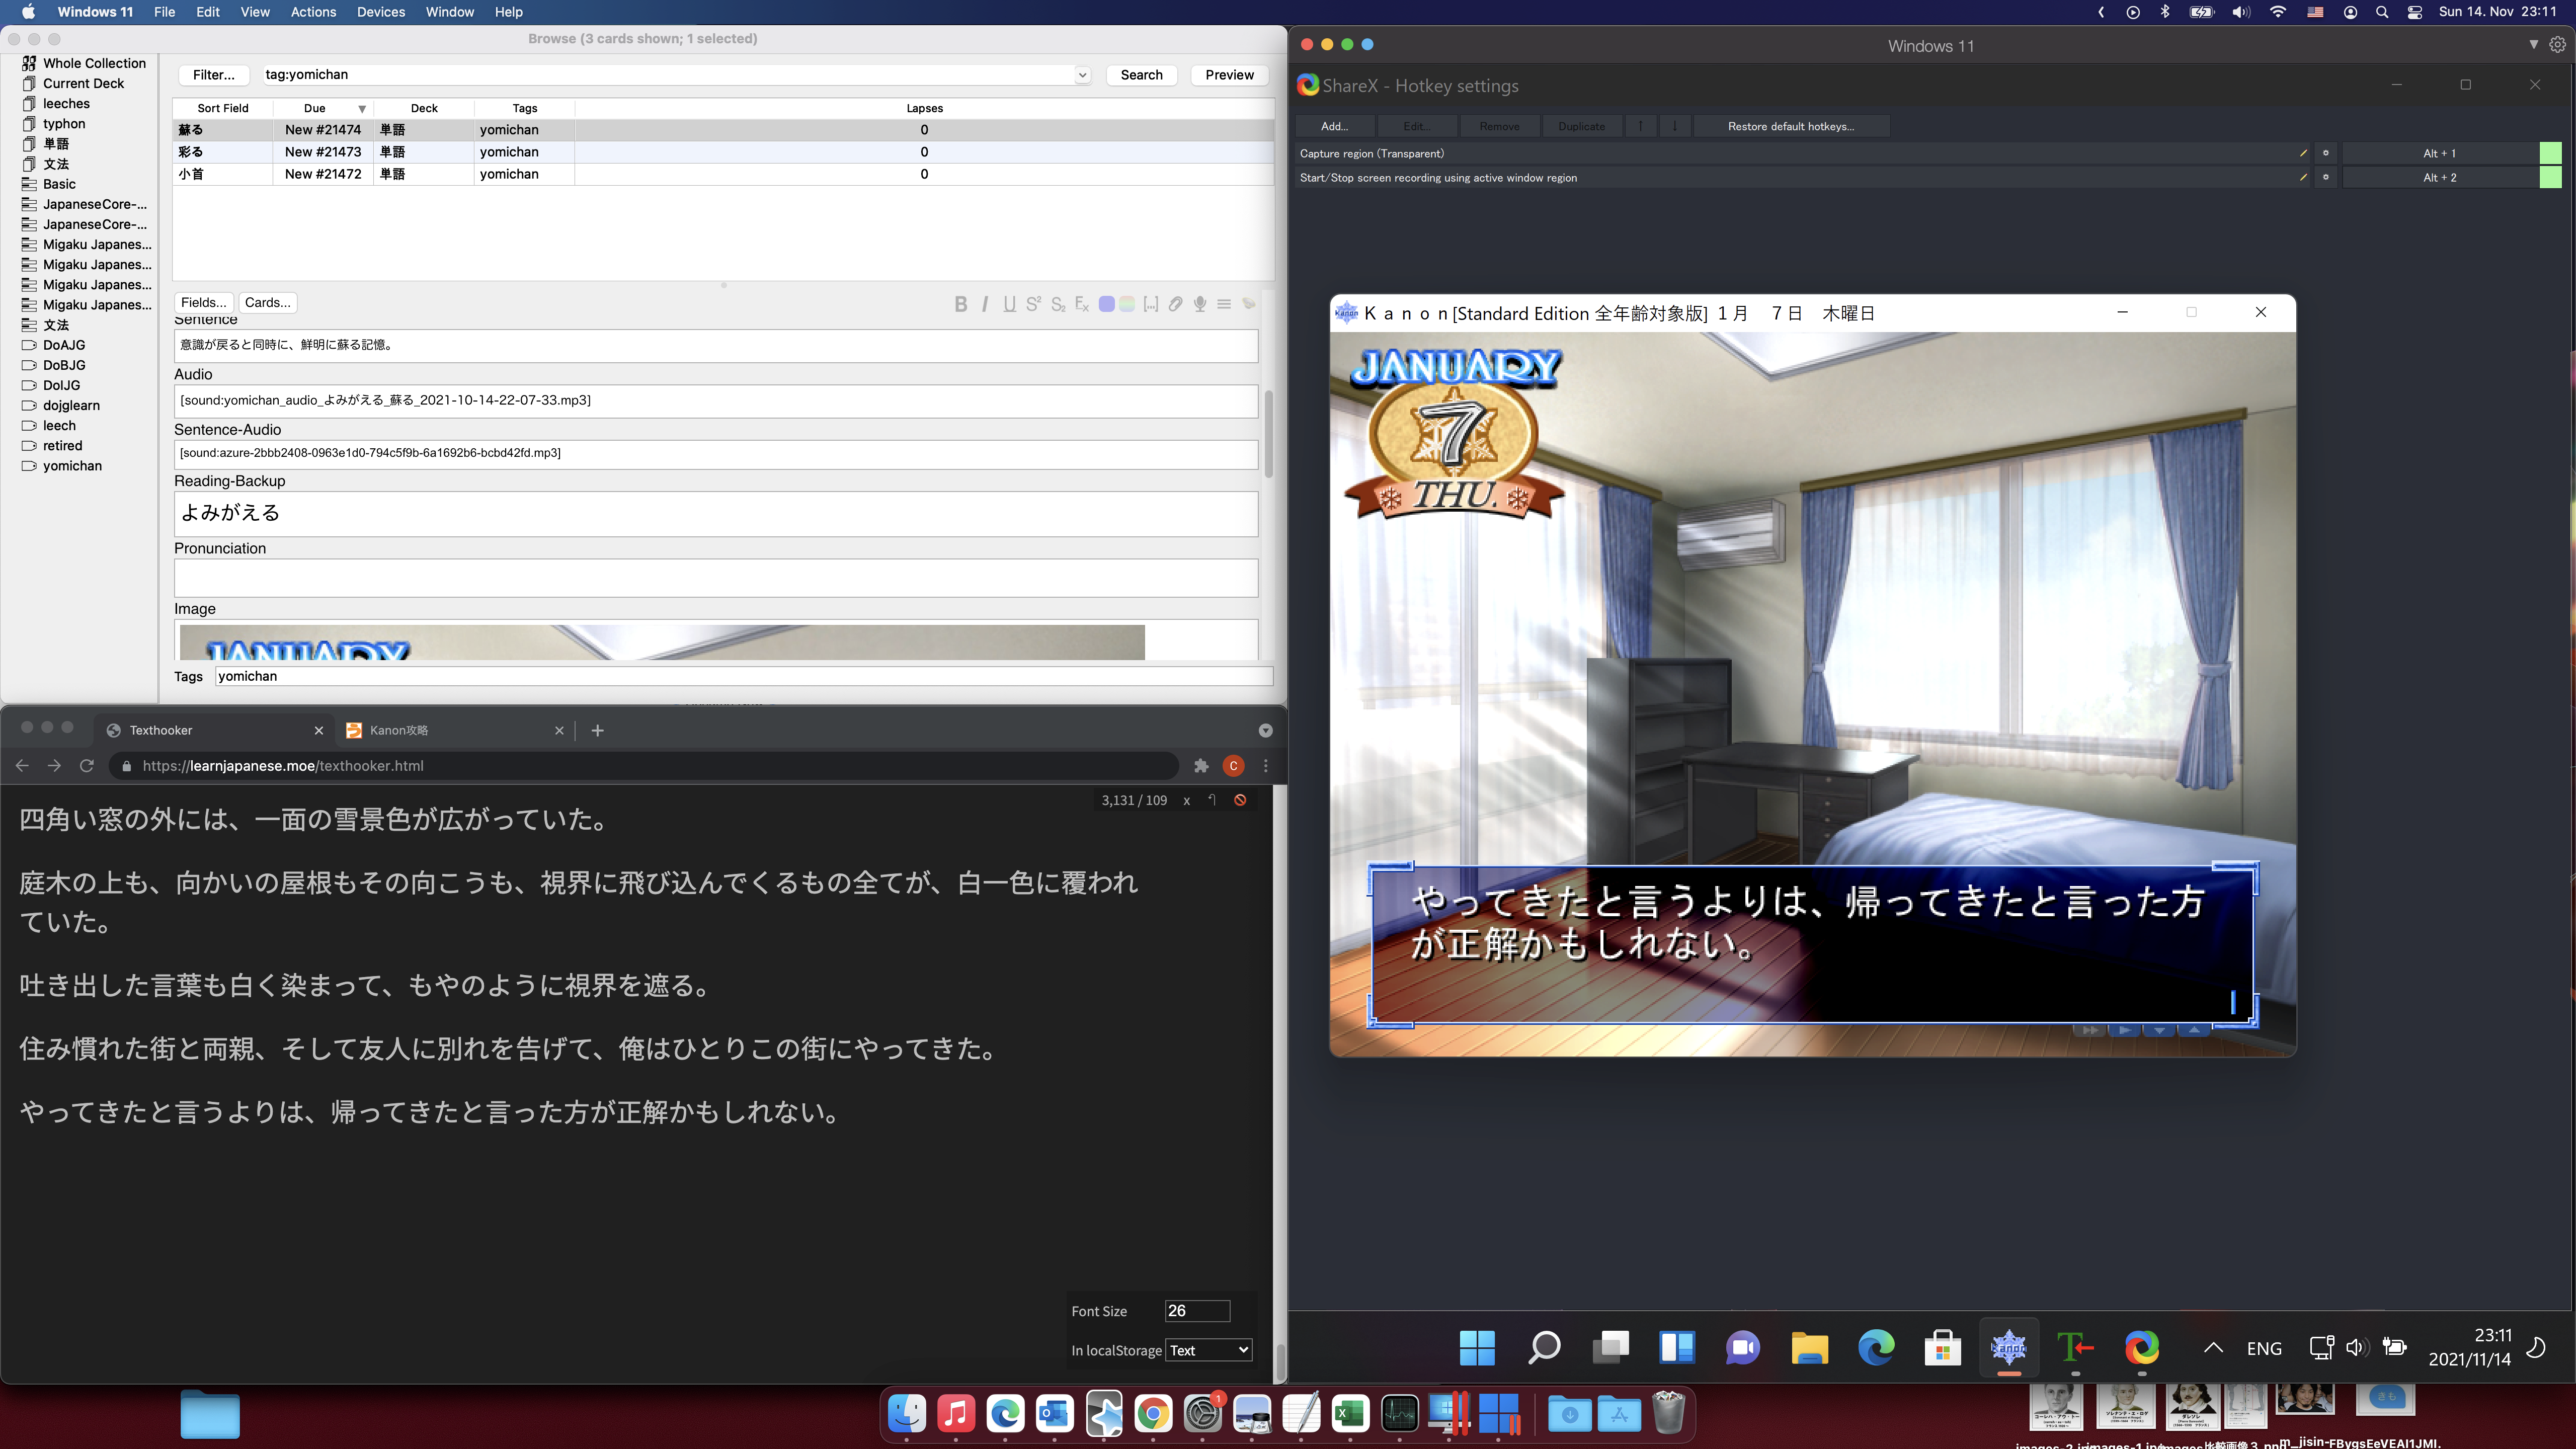
Task: Open the In localStorage Text dropdown
Action: tap(1209, 1350)
